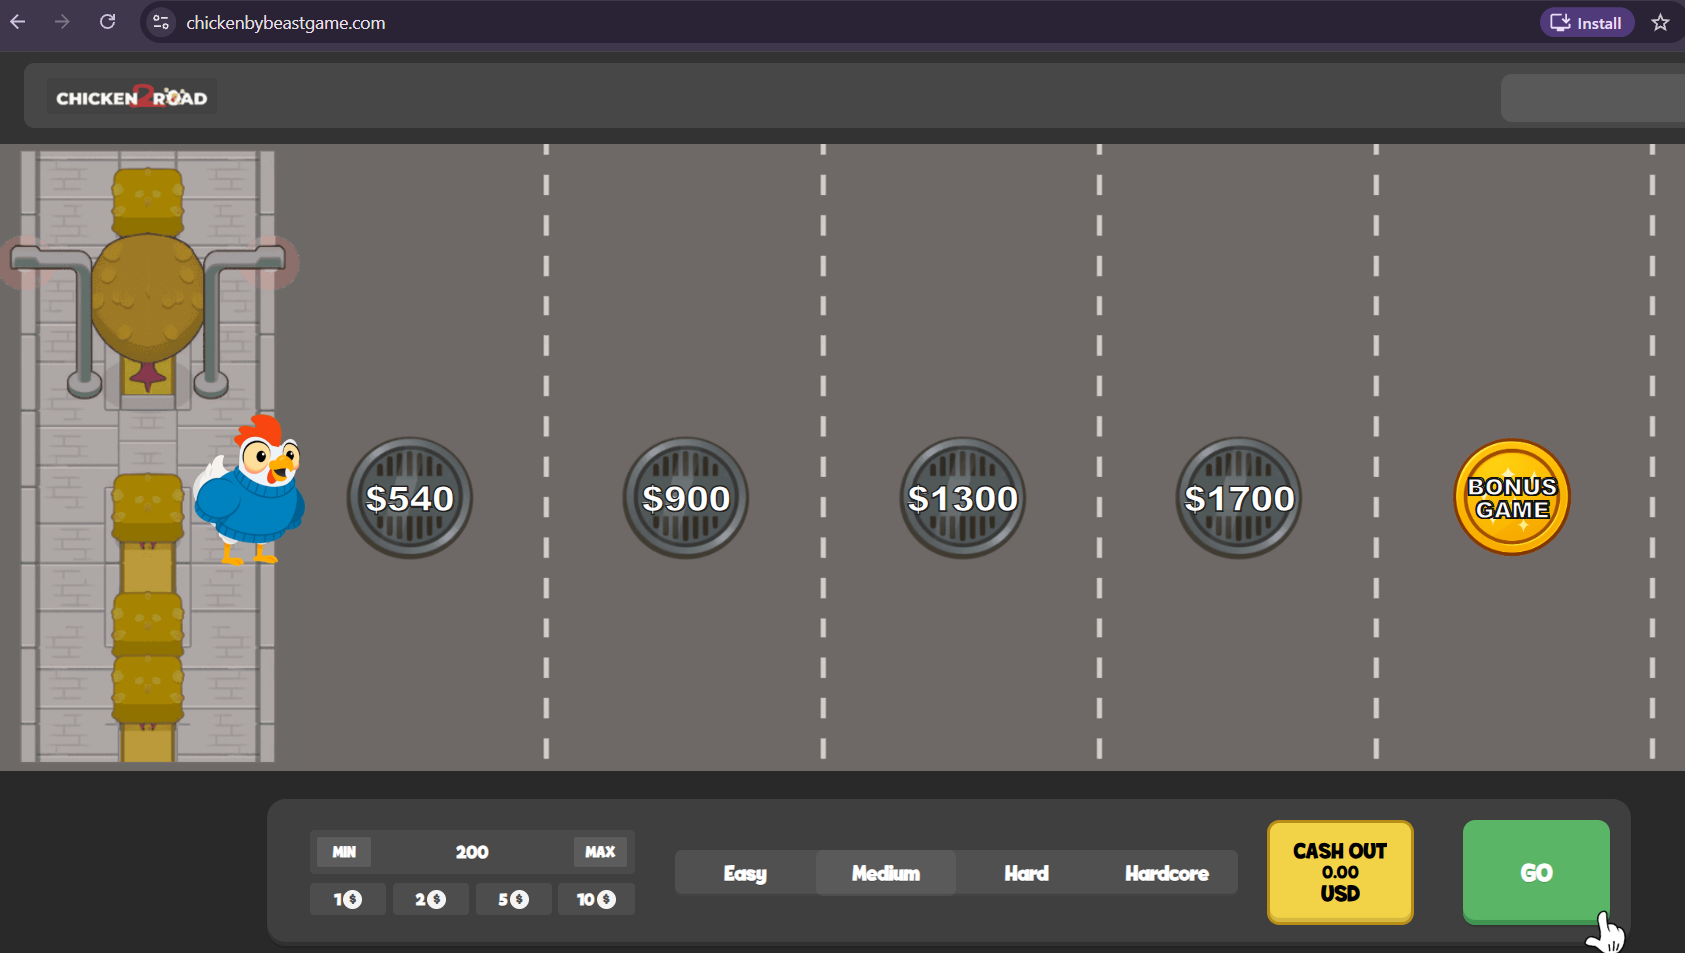Pick the 1 dollar quick bet
The height and width of the screenshot is (953, 1685).
tap(348, 900)
